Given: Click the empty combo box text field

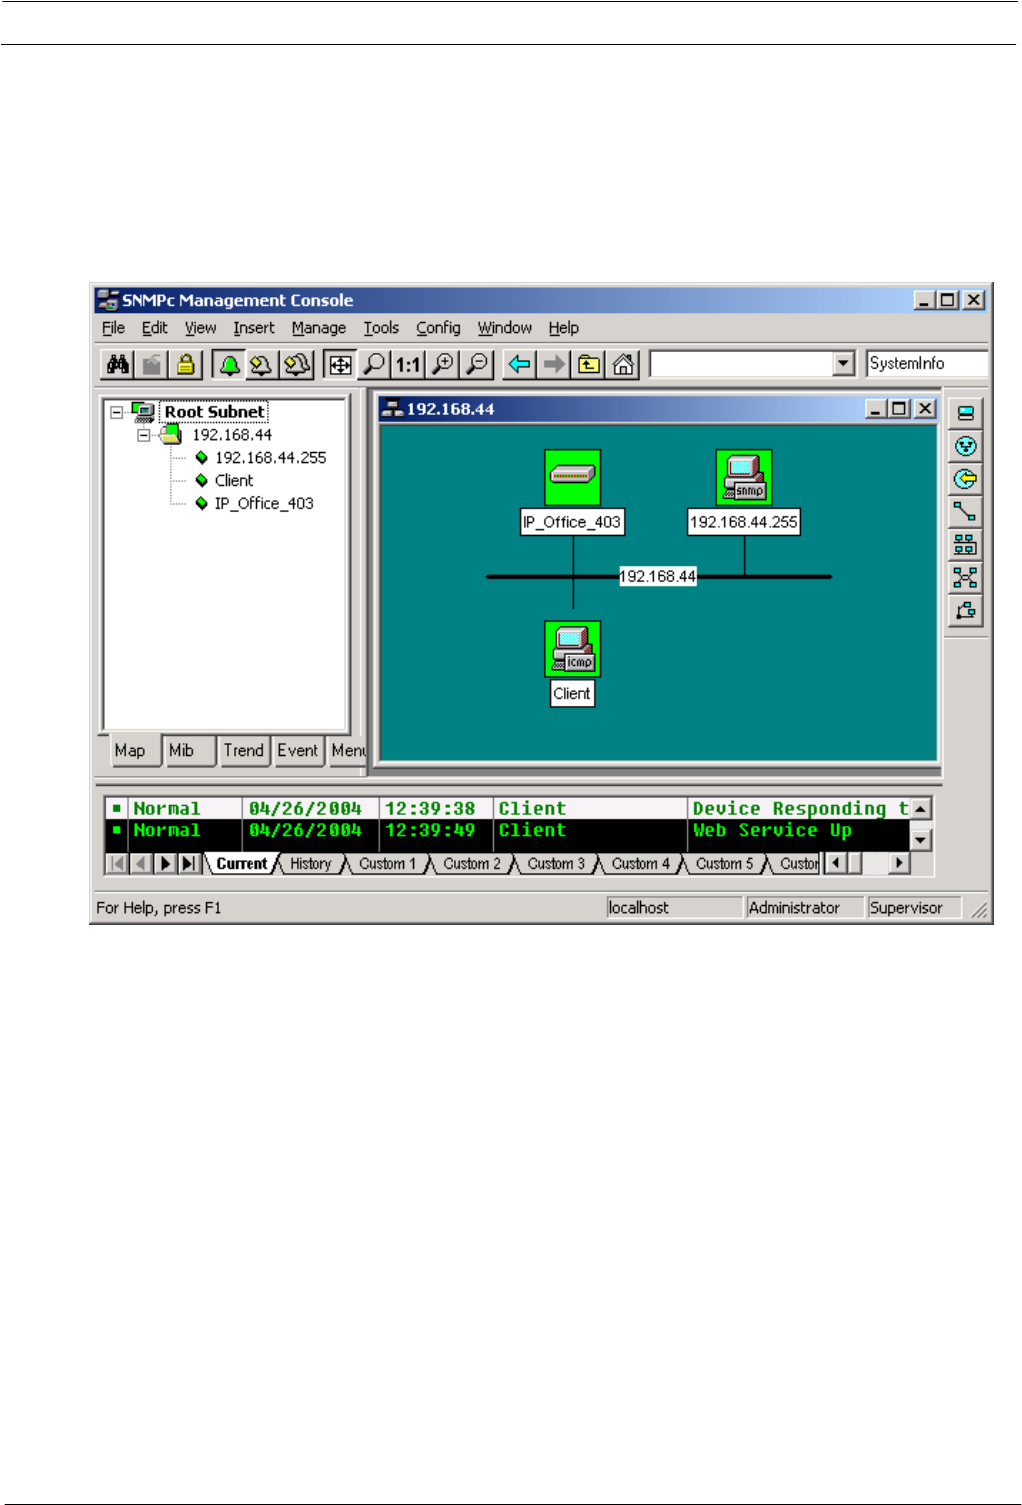Looking at the screenshot, I should (741, 364).
